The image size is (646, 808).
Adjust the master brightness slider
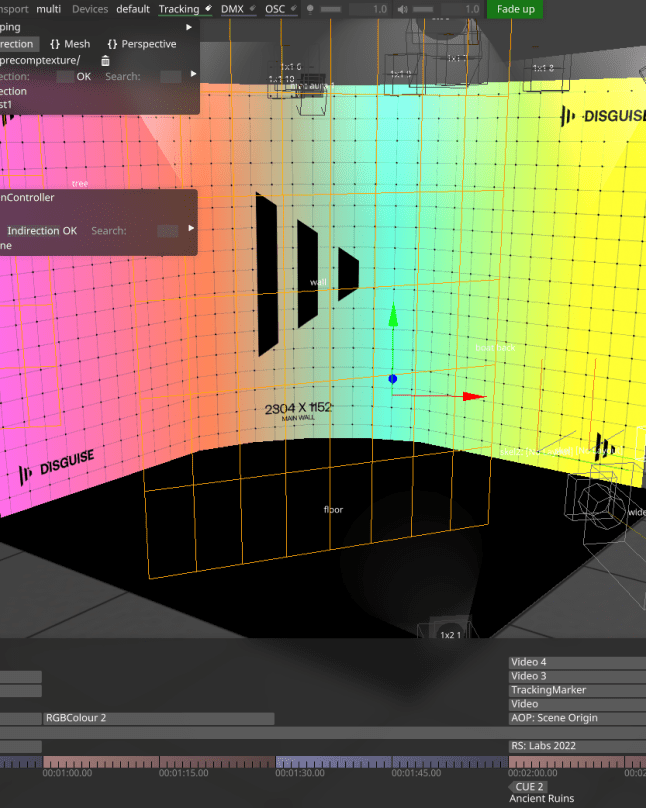click(331, 9)
